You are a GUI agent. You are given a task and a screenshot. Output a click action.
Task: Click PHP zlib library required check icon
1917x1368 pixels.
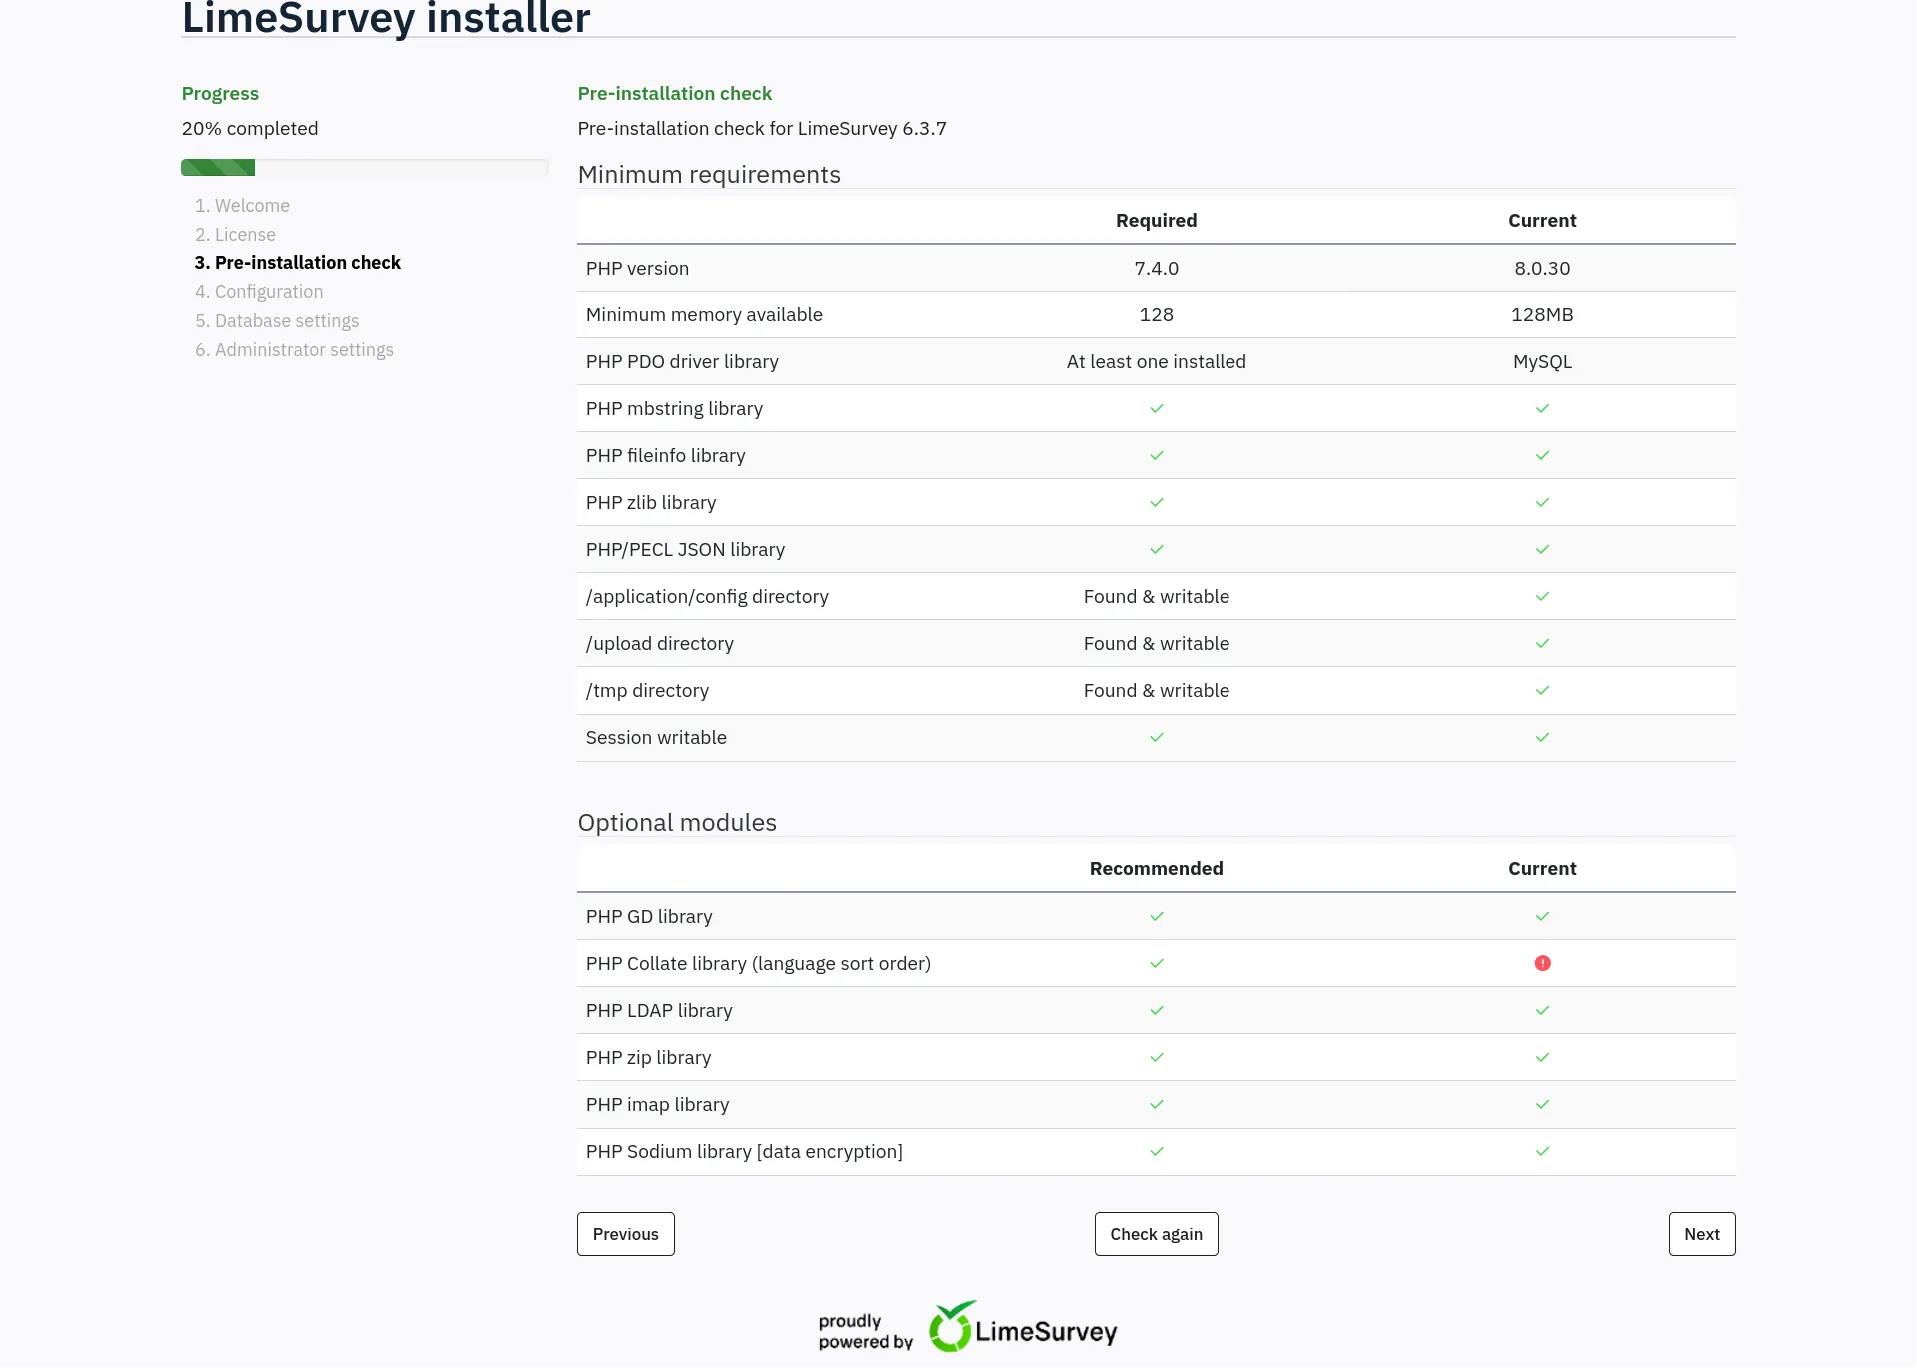point(1156,502)
